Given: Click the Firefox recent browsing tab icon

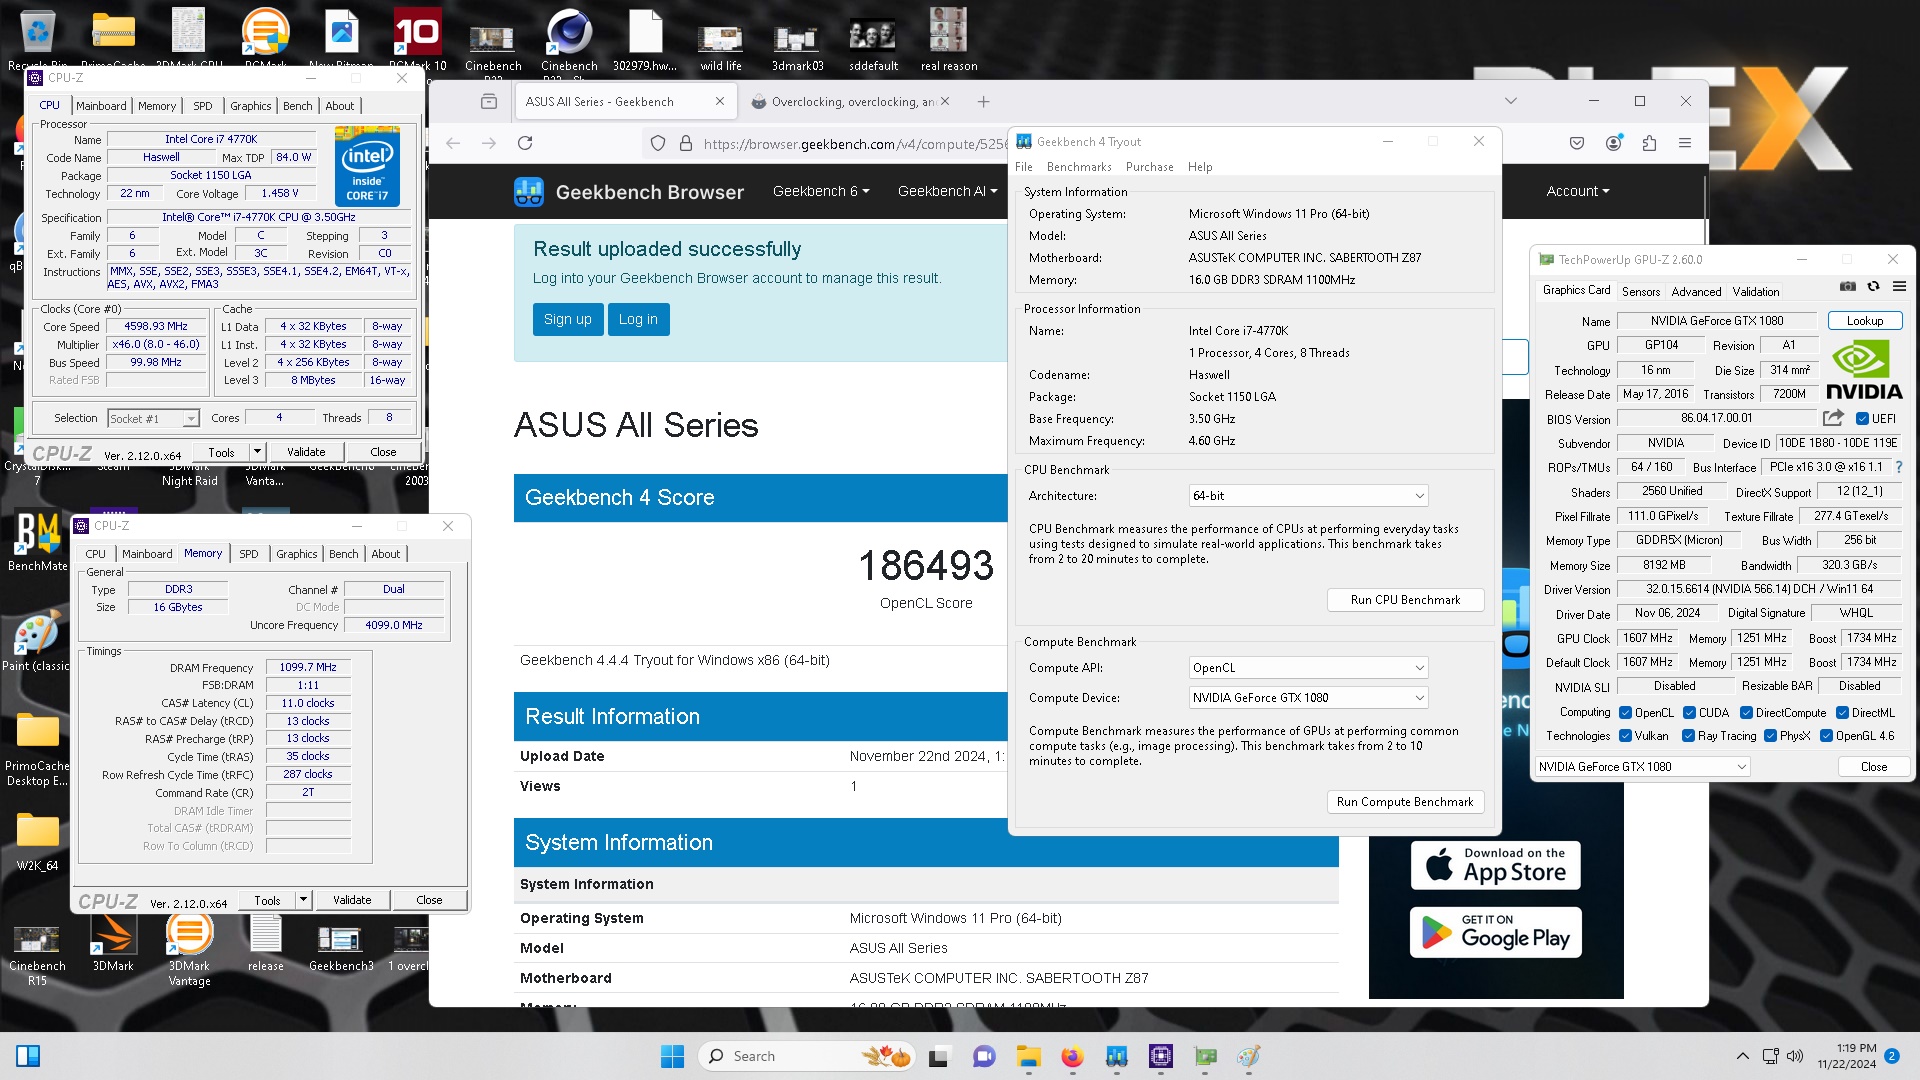Looking at the screenshot, I should pyautogui.click(x=488, y=101).
